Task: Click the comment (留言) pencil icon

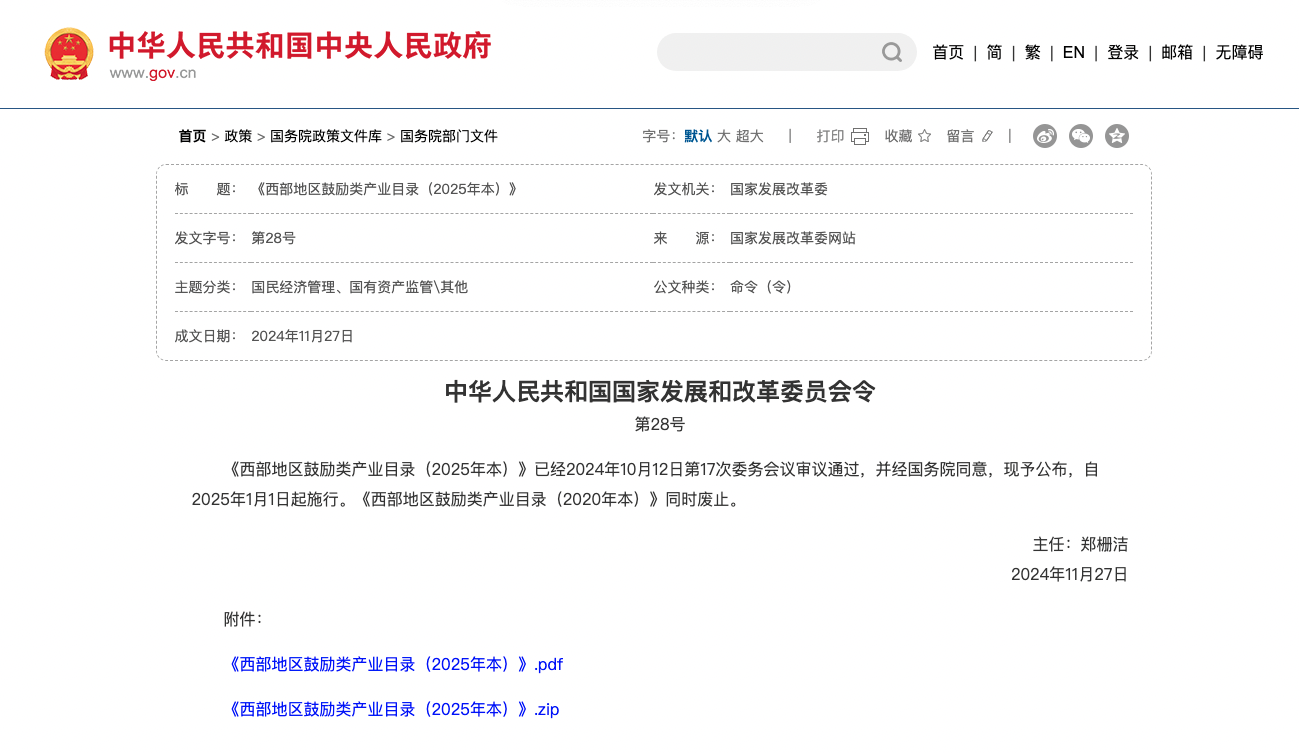Action: (x=987, y=136)
